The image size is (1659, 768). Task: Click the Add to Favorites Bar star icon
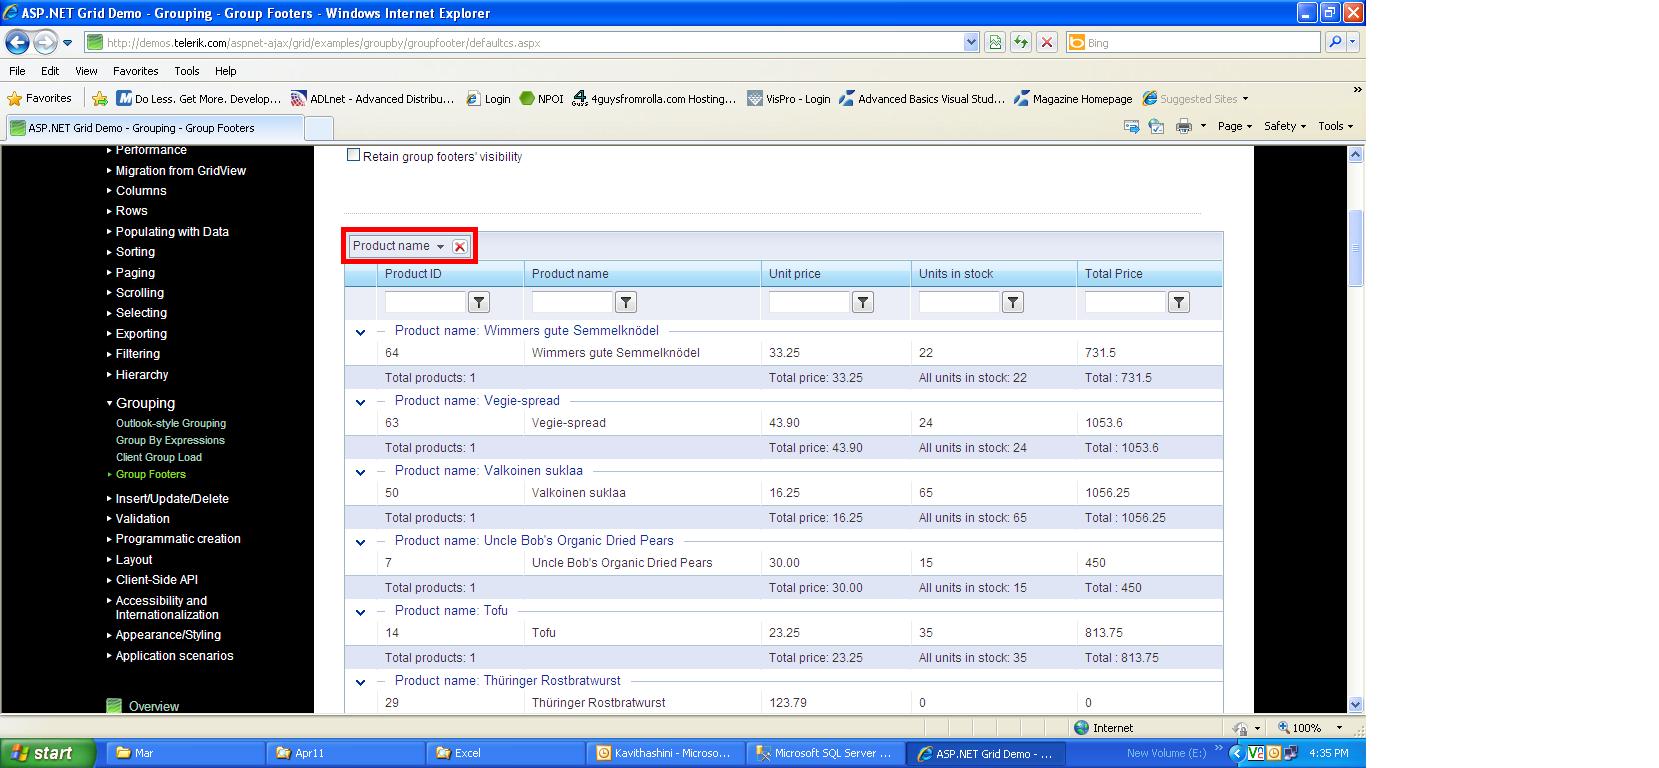pos(100,98)
